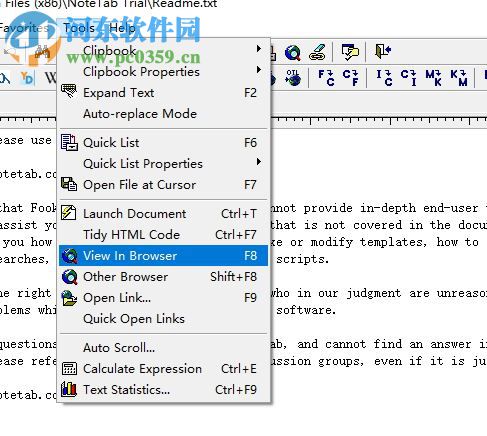The height and width of the screenshot is (436, 487).
Task: Click the Open File at Cursor icon
Action: pos(69,184)
